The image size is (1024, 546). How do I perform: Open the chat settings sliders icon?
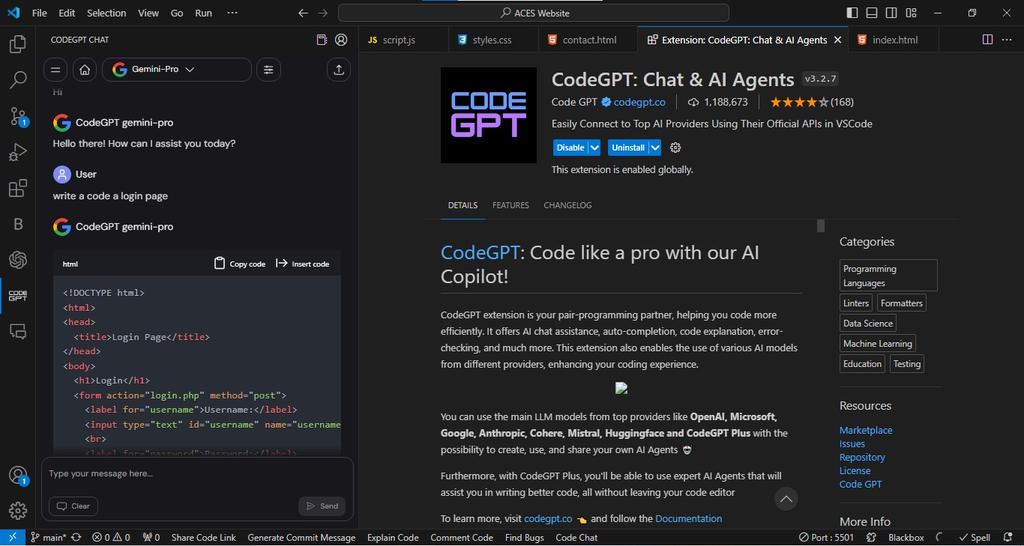tap(268, 70)
